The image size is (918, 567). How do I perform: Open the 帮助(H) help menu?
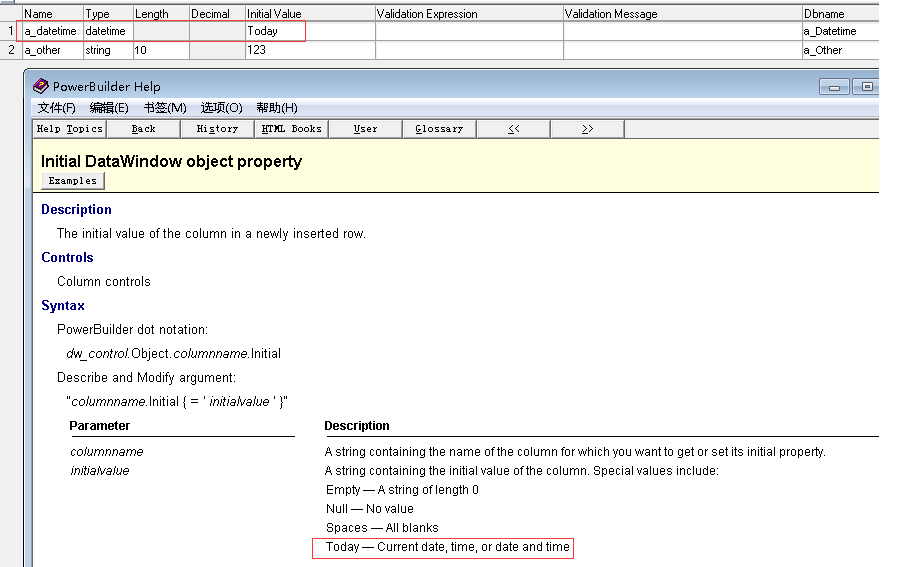tap(277, 108)
